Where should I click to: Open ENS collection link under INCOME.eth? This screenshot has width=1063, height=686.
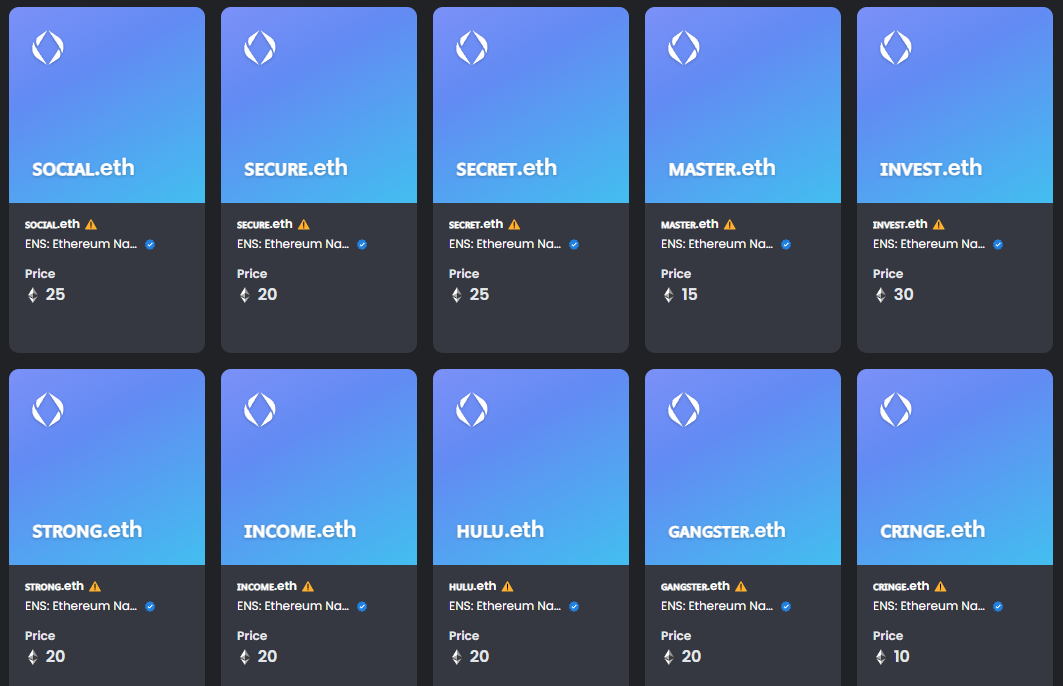click(293, 606)
